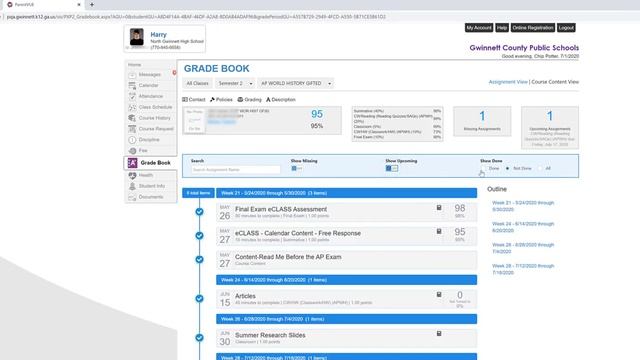Jump to Week 28 in Outline
This screenshot has height=360, width=640.
coord(523,269)
